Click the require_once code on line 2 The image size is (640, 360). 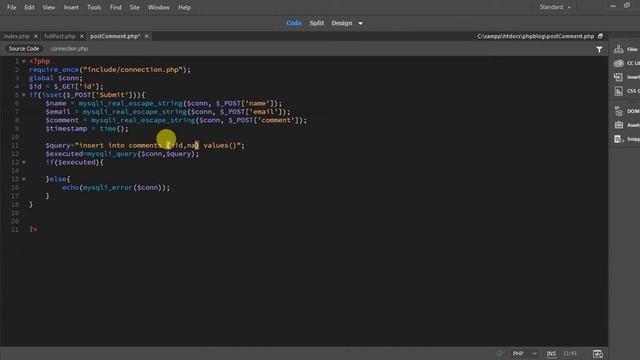pos(110,70)
